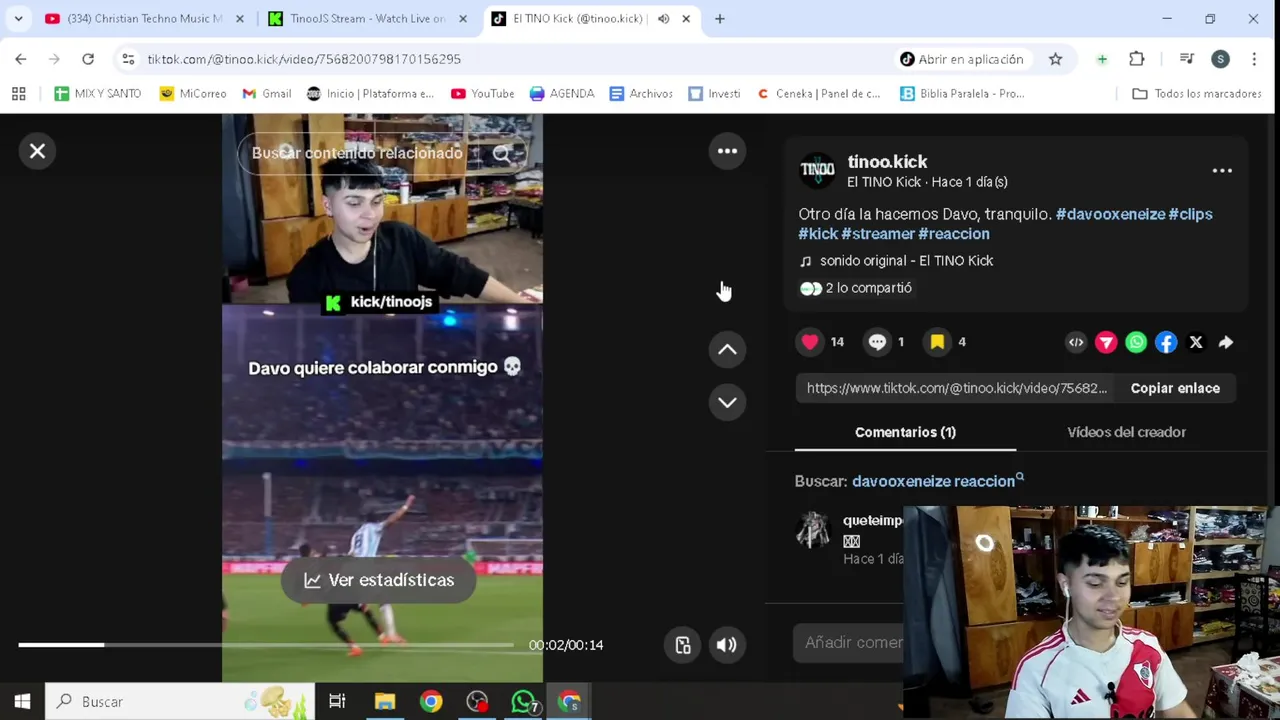Open the Chrome three-dot menu
This screenshot has width=1280, height=720.
[x=1254, y=59]
